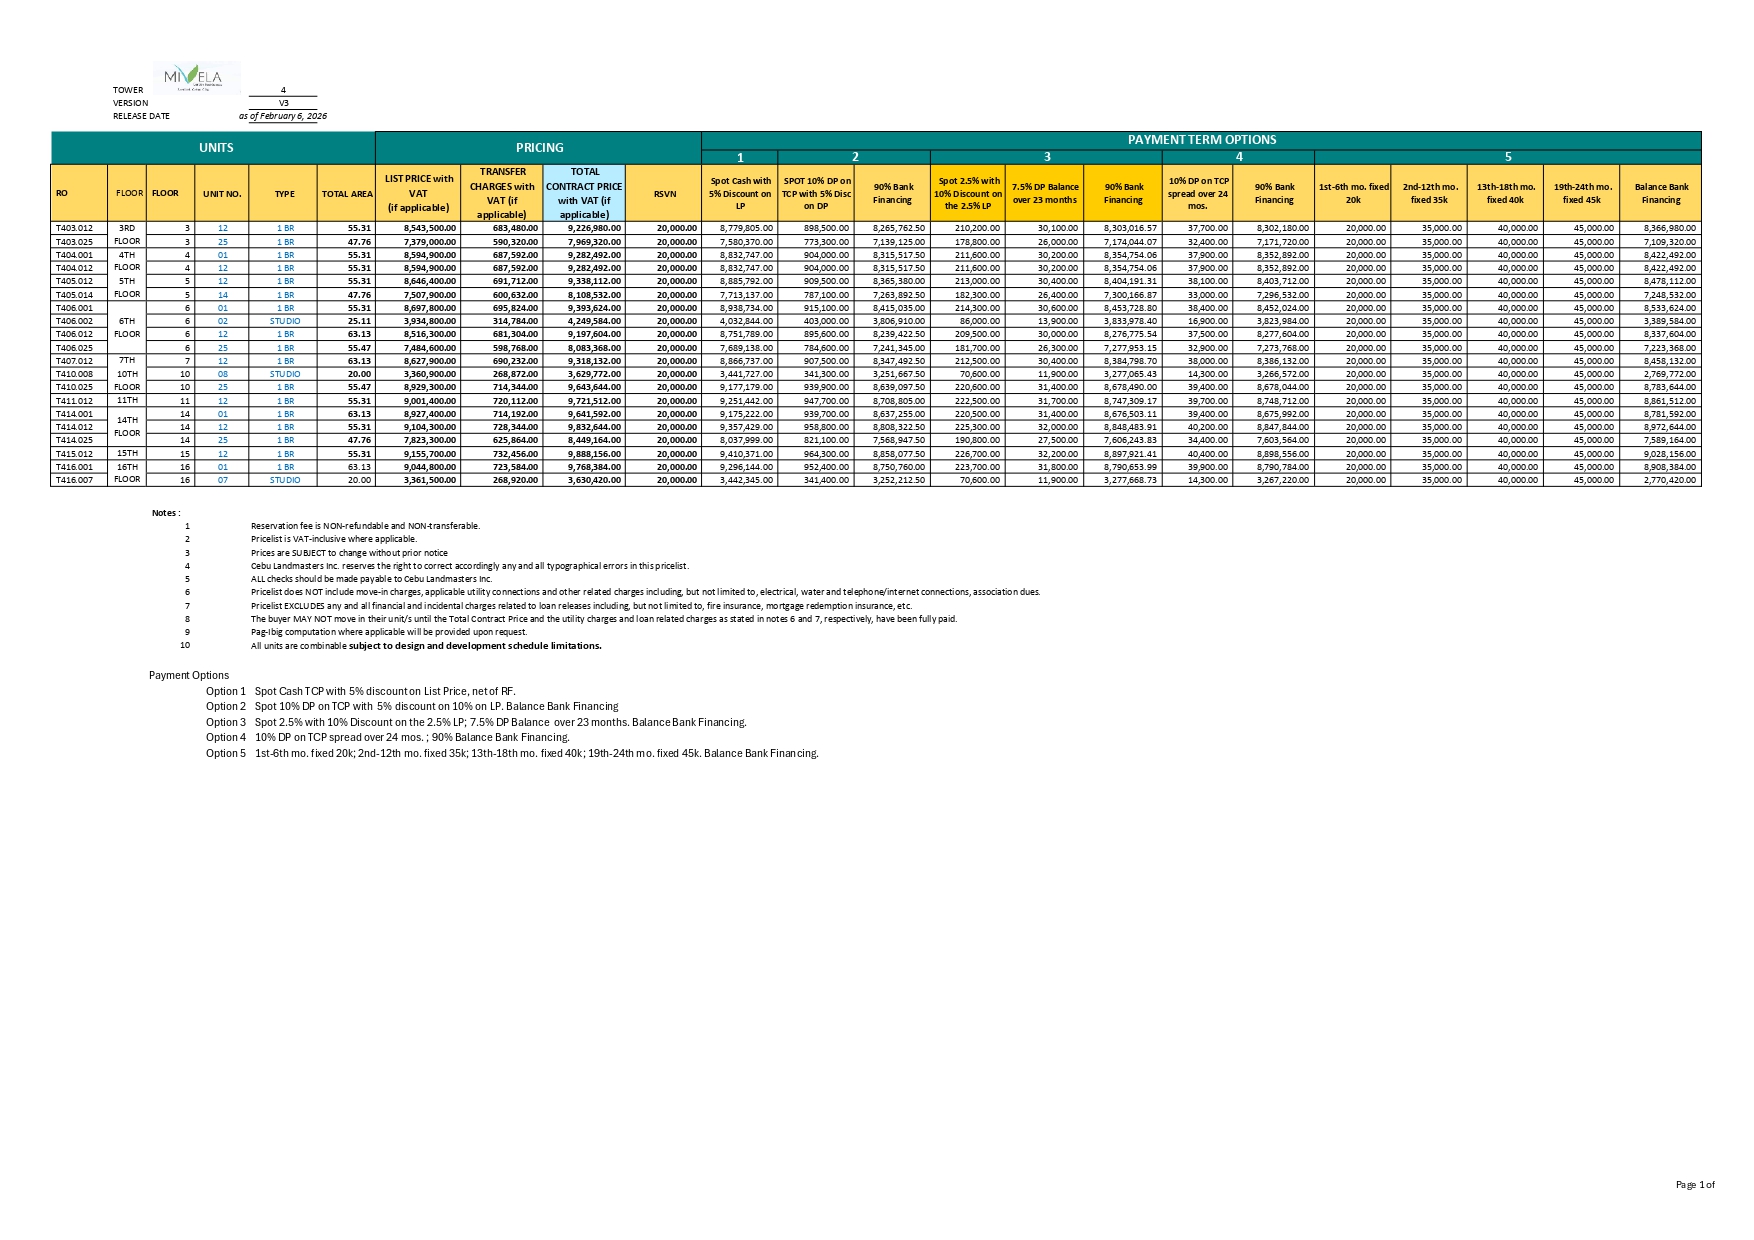Click the "PRICING" section header
The width and height of the screenshot is (1754, 1240).
(540, 148)
